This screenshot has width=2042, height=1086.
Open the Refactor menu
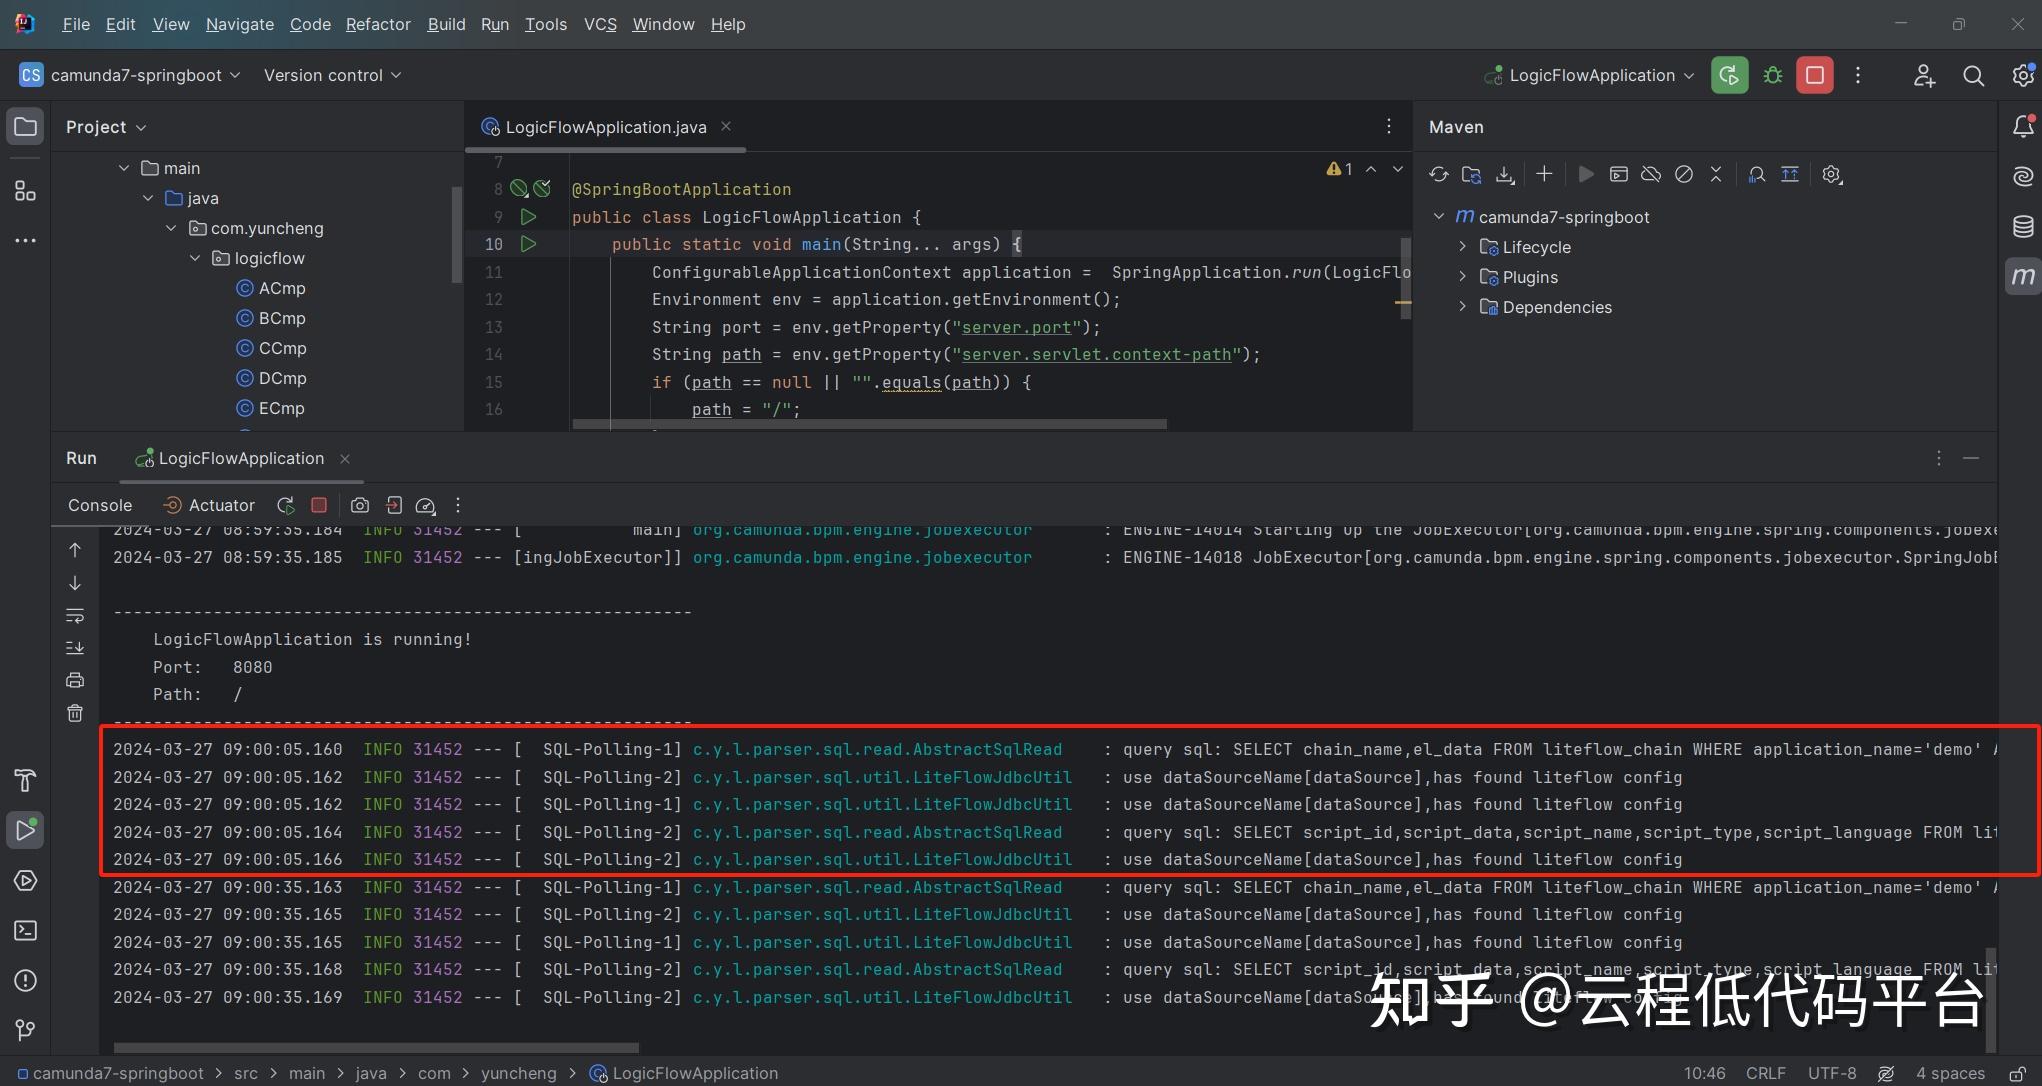(378, 24)
